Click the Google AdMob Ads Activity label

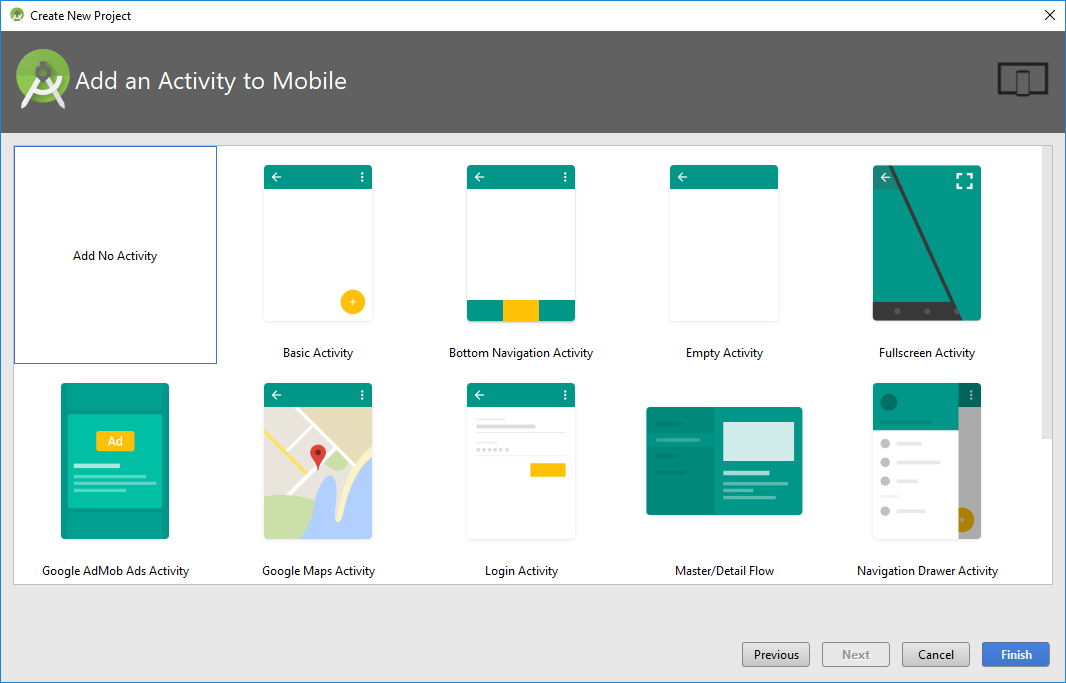pyautogui.click(x=116, y=571)
